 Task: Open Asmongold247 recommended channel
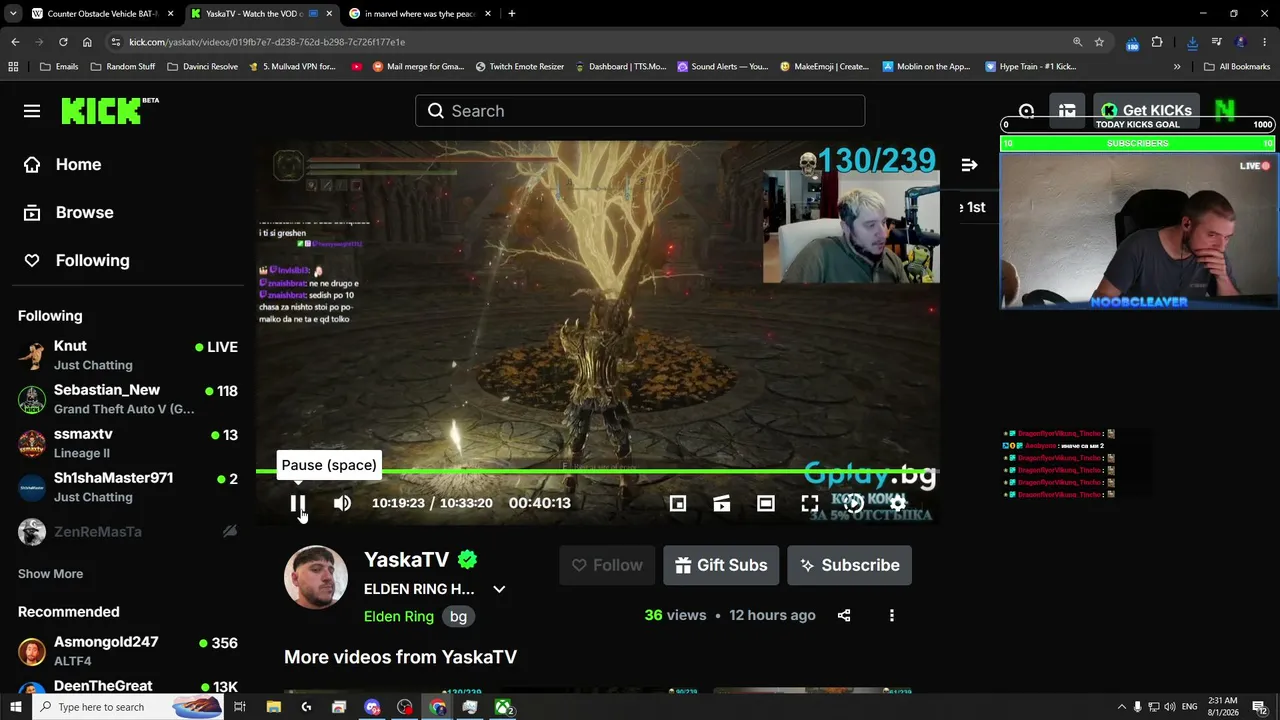tap(128, 651)
